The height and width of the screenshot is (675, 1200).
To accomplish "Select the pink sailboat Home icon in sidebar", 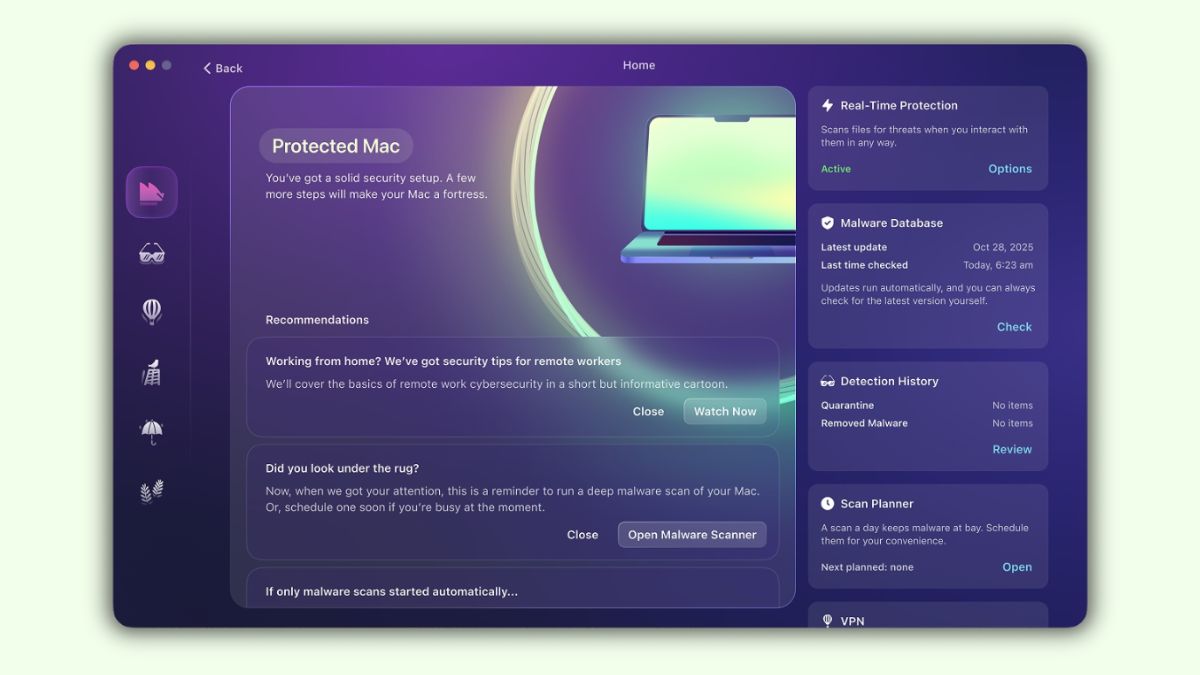I will [x=152, y=192].
